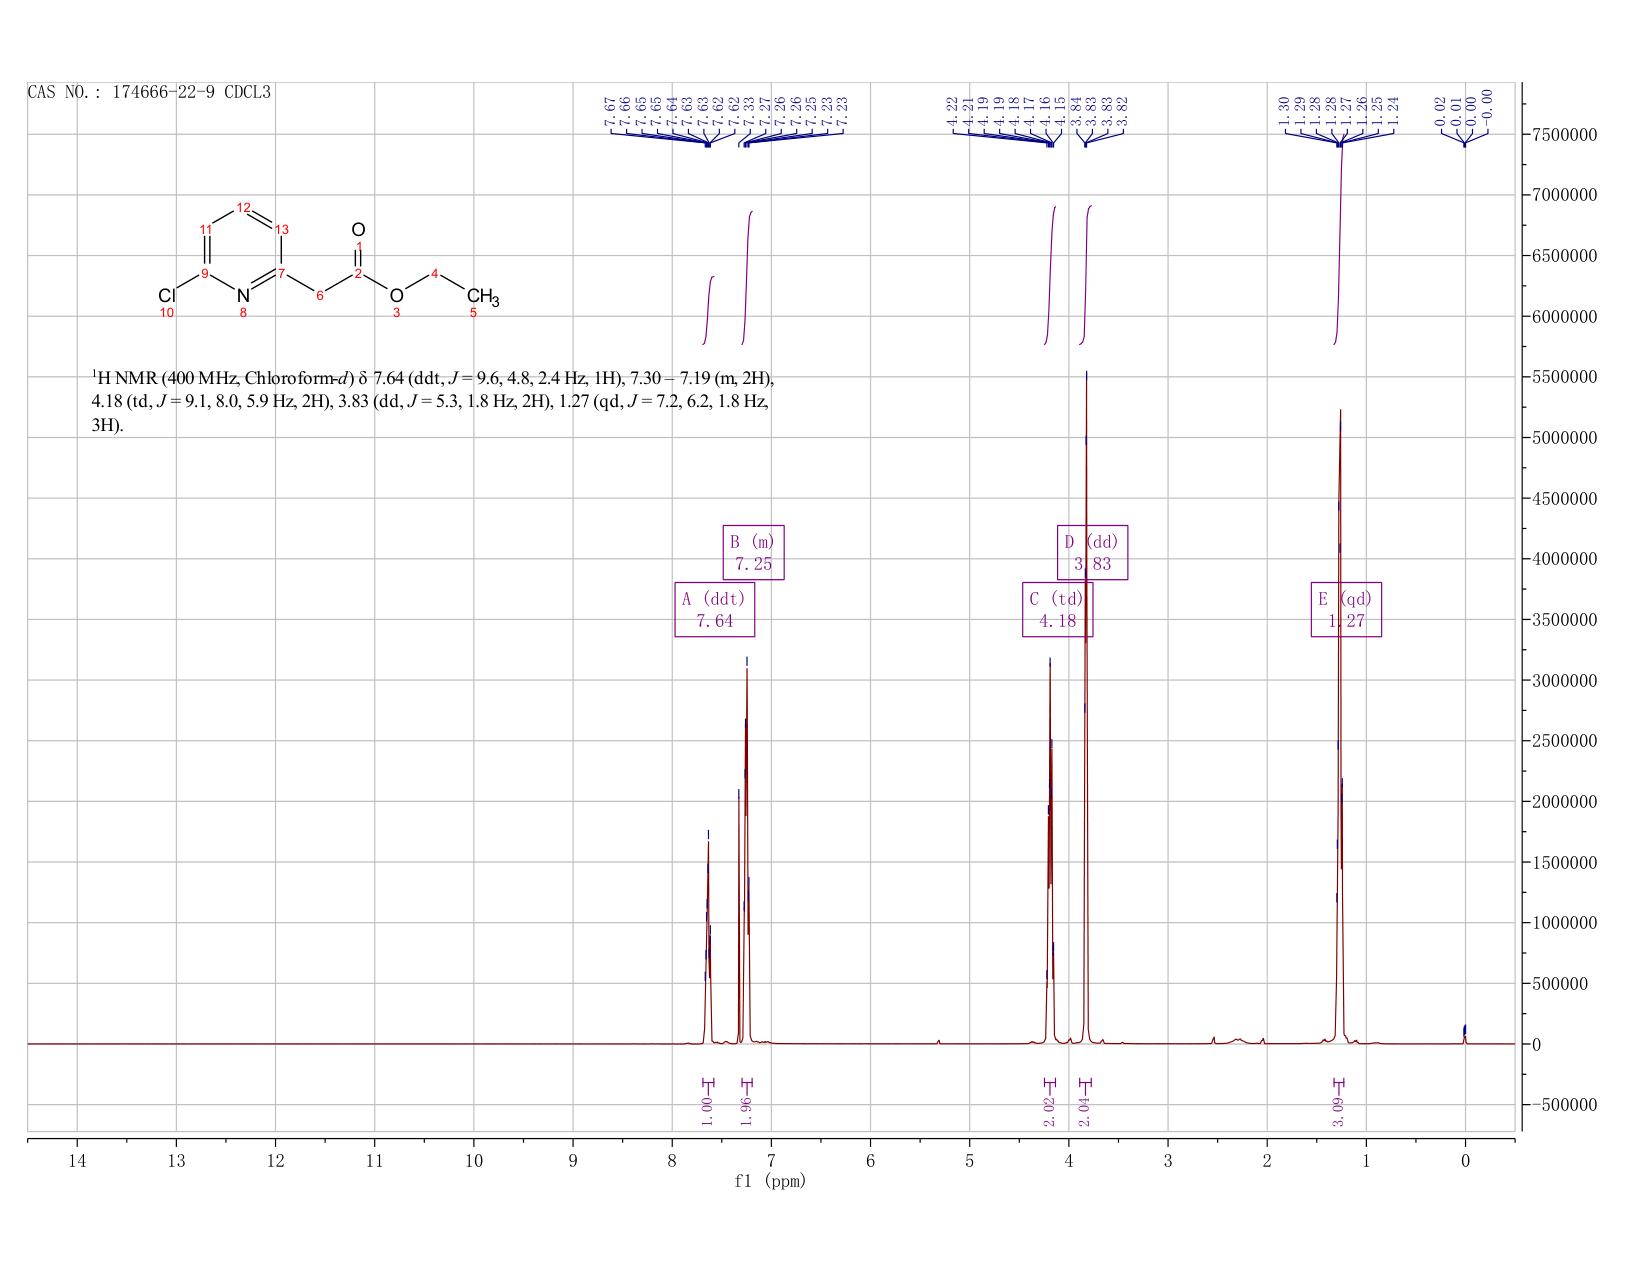
Task: Click the CH3 group in the structure
Action: [482, 296]
